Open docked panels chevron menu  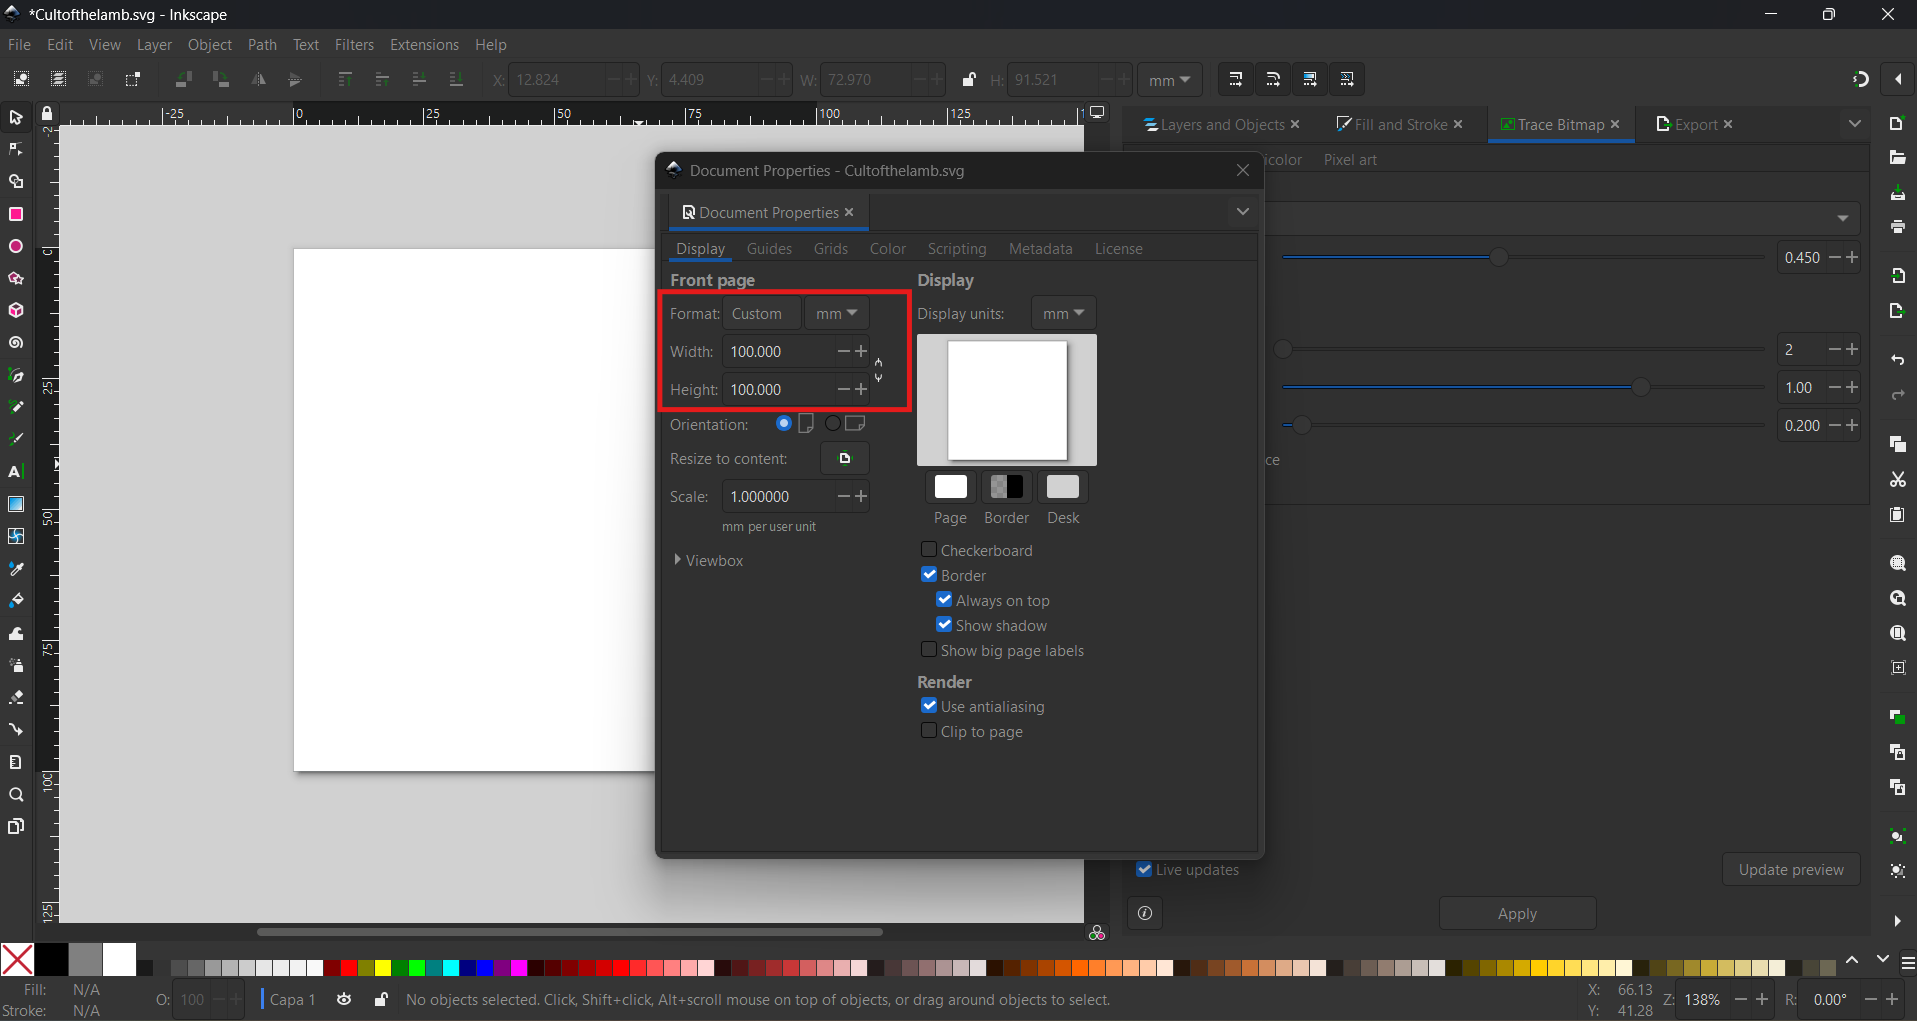pos(1854,124)
